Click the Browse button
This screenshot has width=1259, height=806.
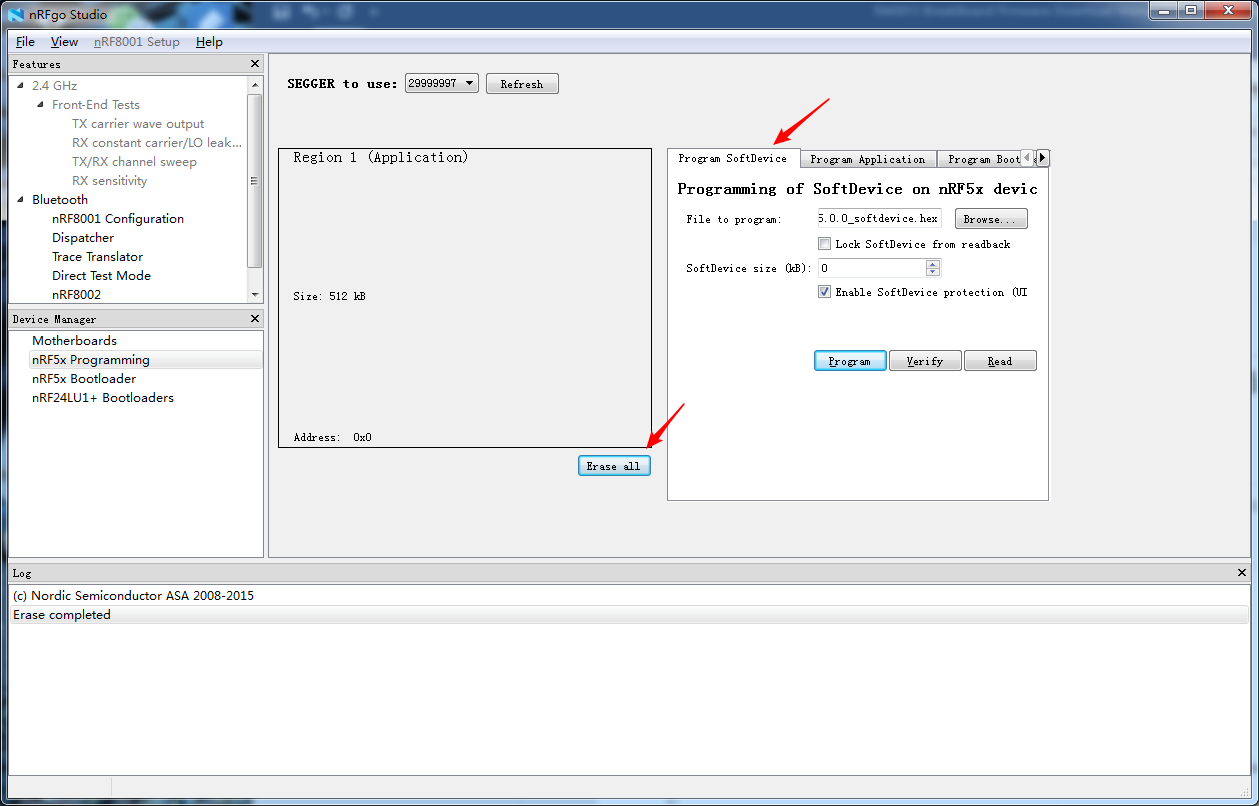tap(991, 219)
